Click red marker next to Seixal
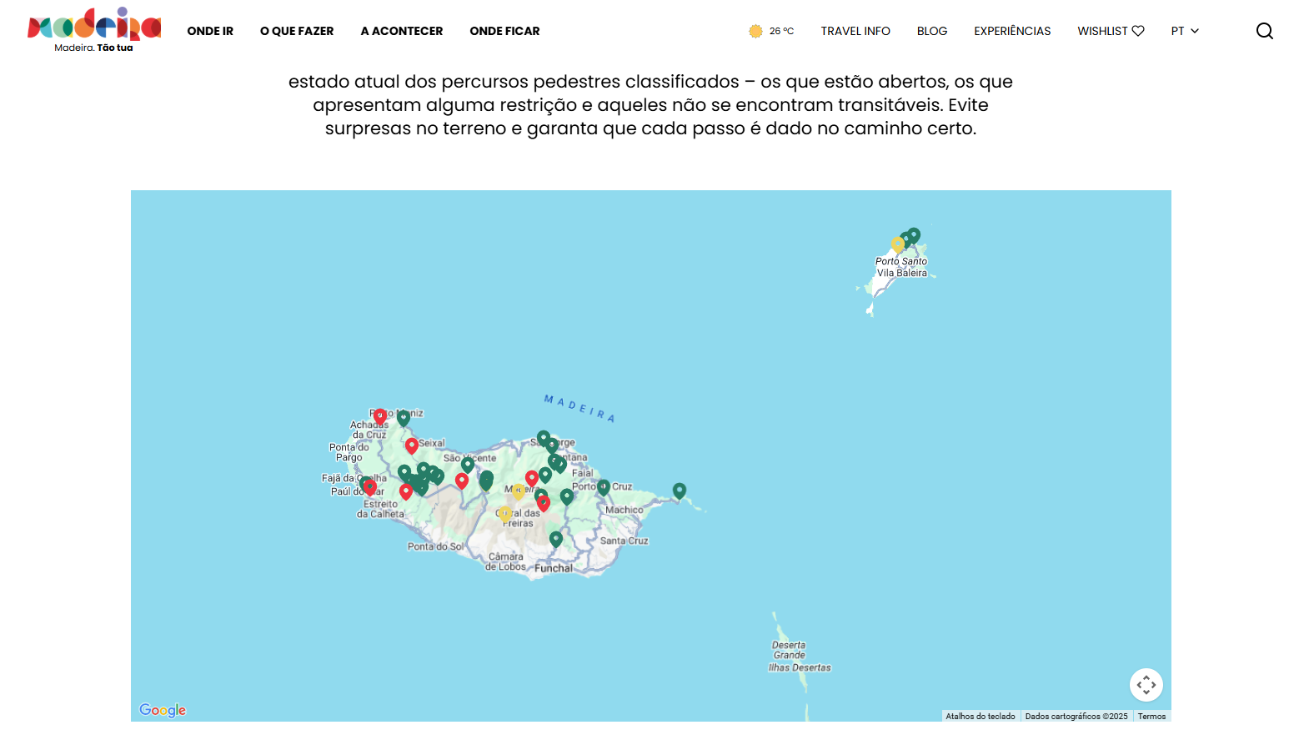The width and height of the screenshot is (1294, 750). (x=411, y=445)
